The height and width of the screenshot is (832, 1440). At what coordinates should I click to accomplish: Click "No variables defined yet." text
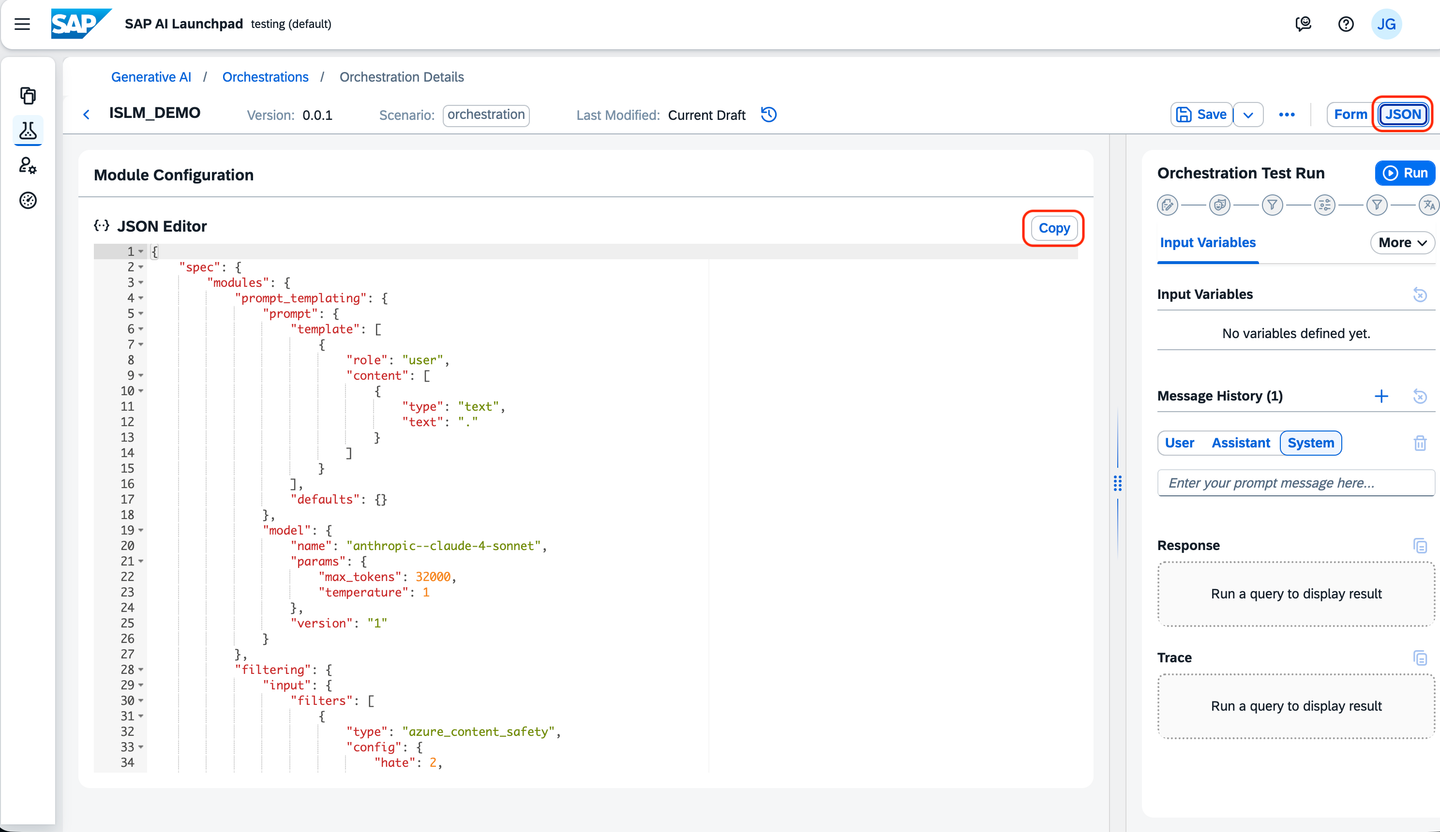coord(1296,333)
